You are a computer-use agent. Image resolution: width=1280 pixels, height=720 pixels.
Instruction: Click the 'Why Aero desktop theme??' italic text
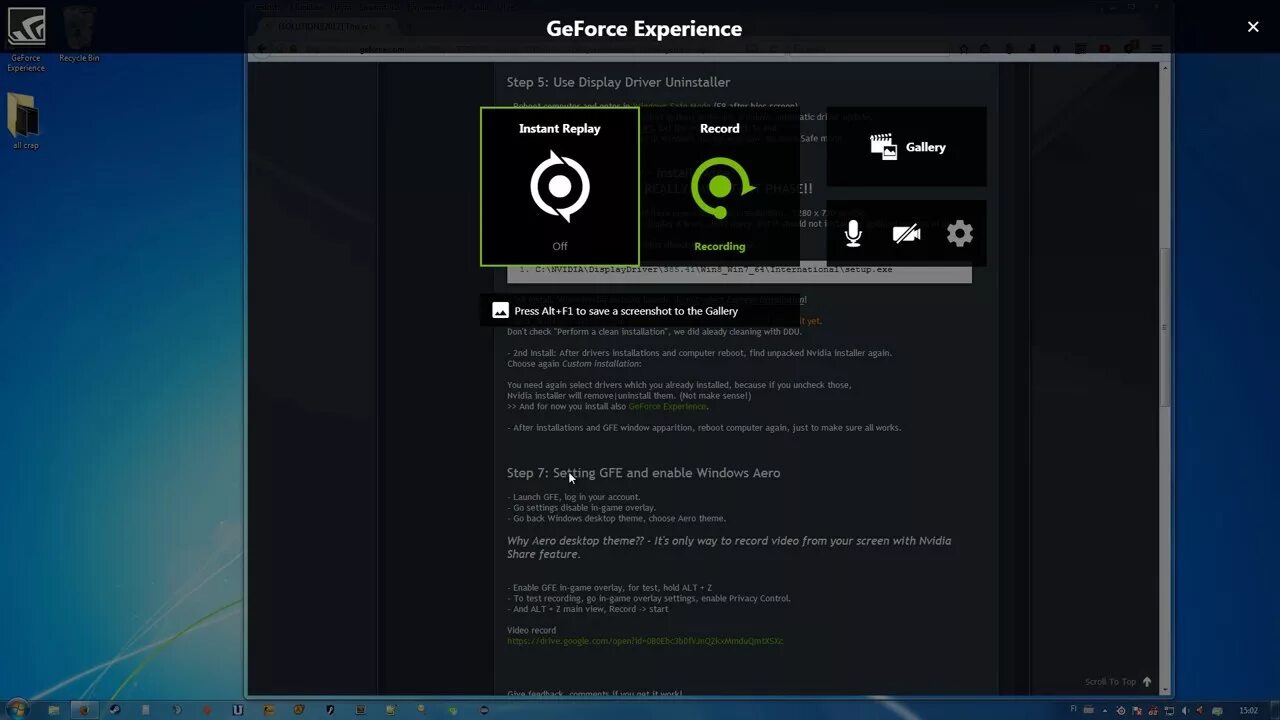pos(729,547)
